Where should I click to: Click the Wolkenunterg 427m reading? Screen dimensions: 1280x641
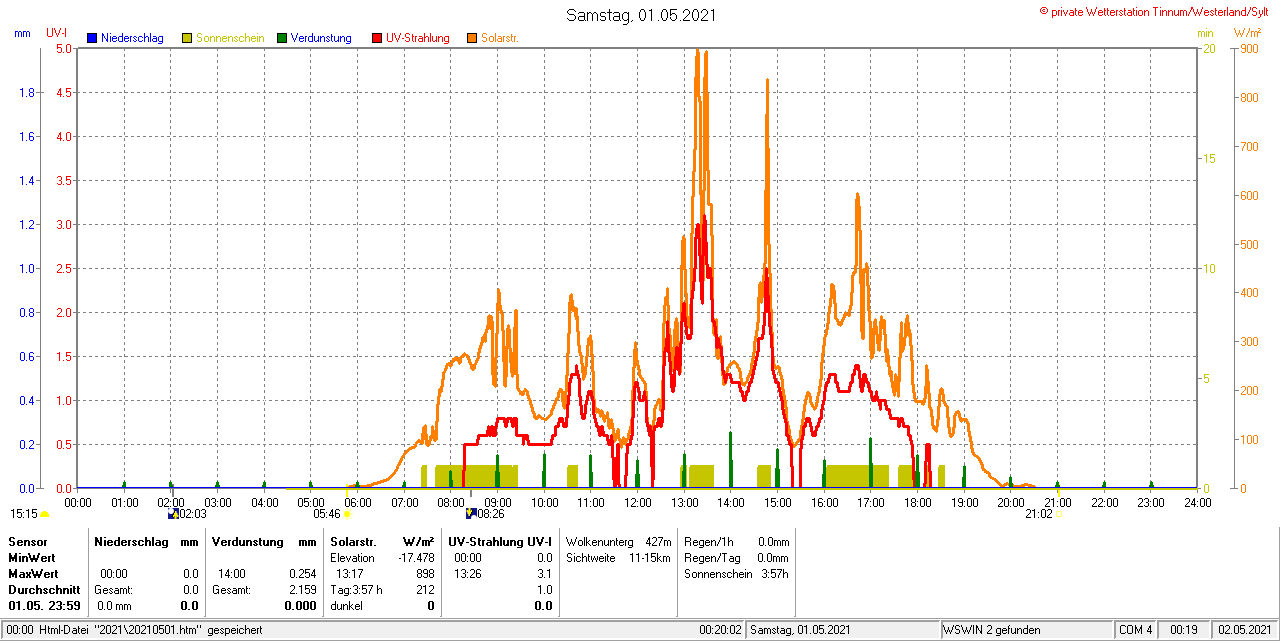[x=618, y=541]
